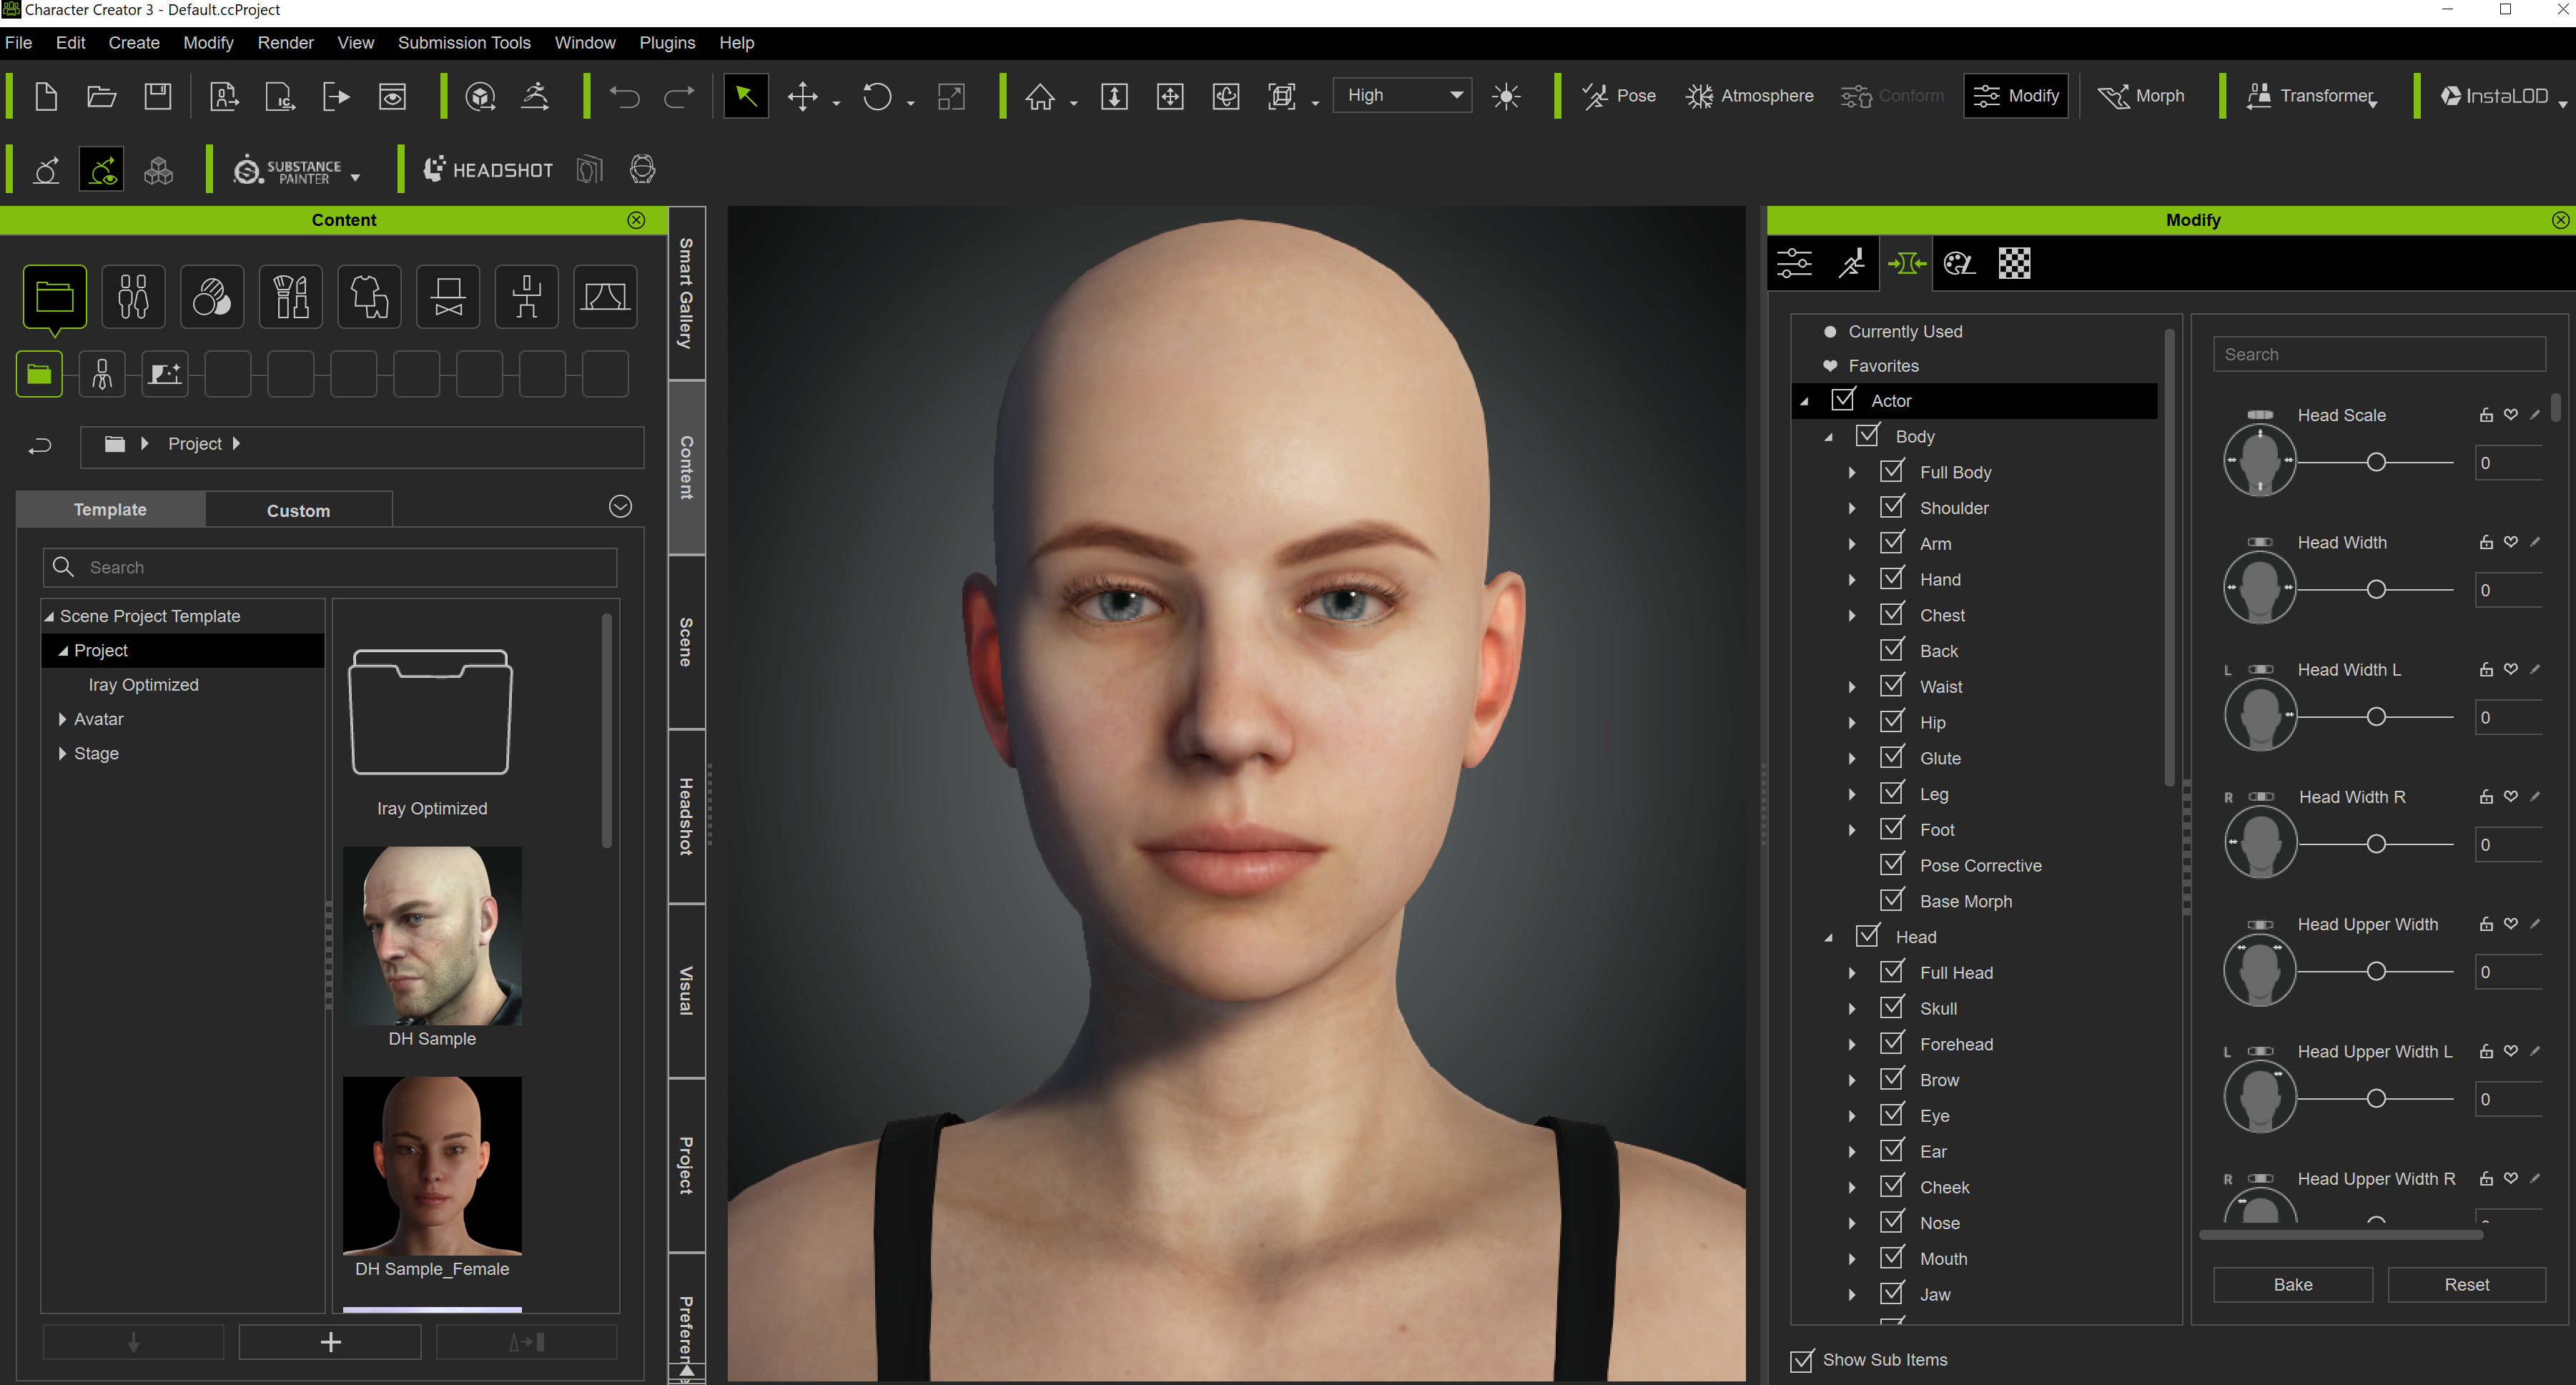Open the circled chevron options in Content
Image resolution: width=2576 pixels, height=1385 pixels.
point(620,507)
